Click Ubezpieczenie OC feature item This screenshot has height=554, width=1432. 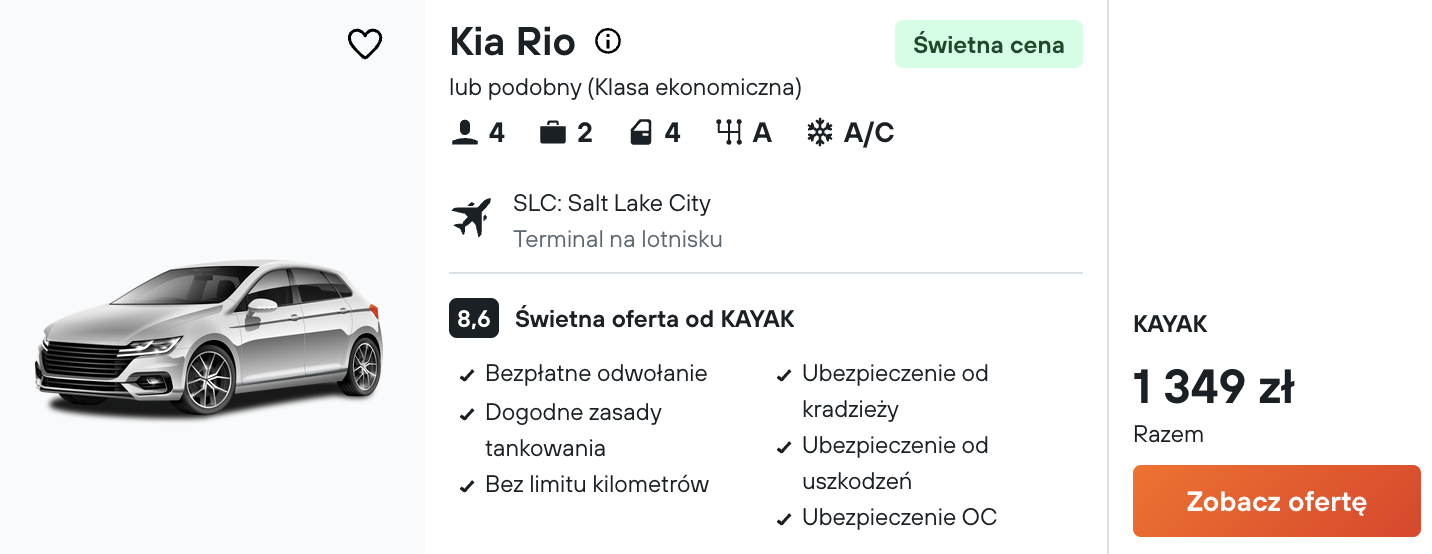(x=887, y=518)
